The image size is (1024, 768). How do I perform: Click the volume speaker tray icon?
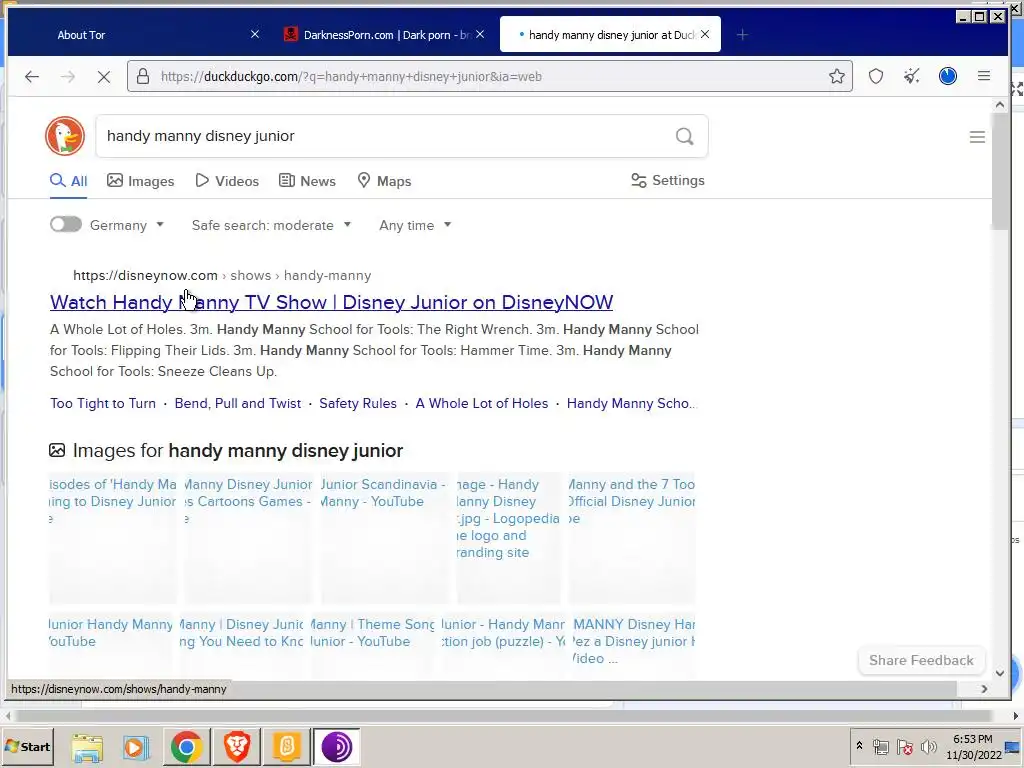pos(928,746)
